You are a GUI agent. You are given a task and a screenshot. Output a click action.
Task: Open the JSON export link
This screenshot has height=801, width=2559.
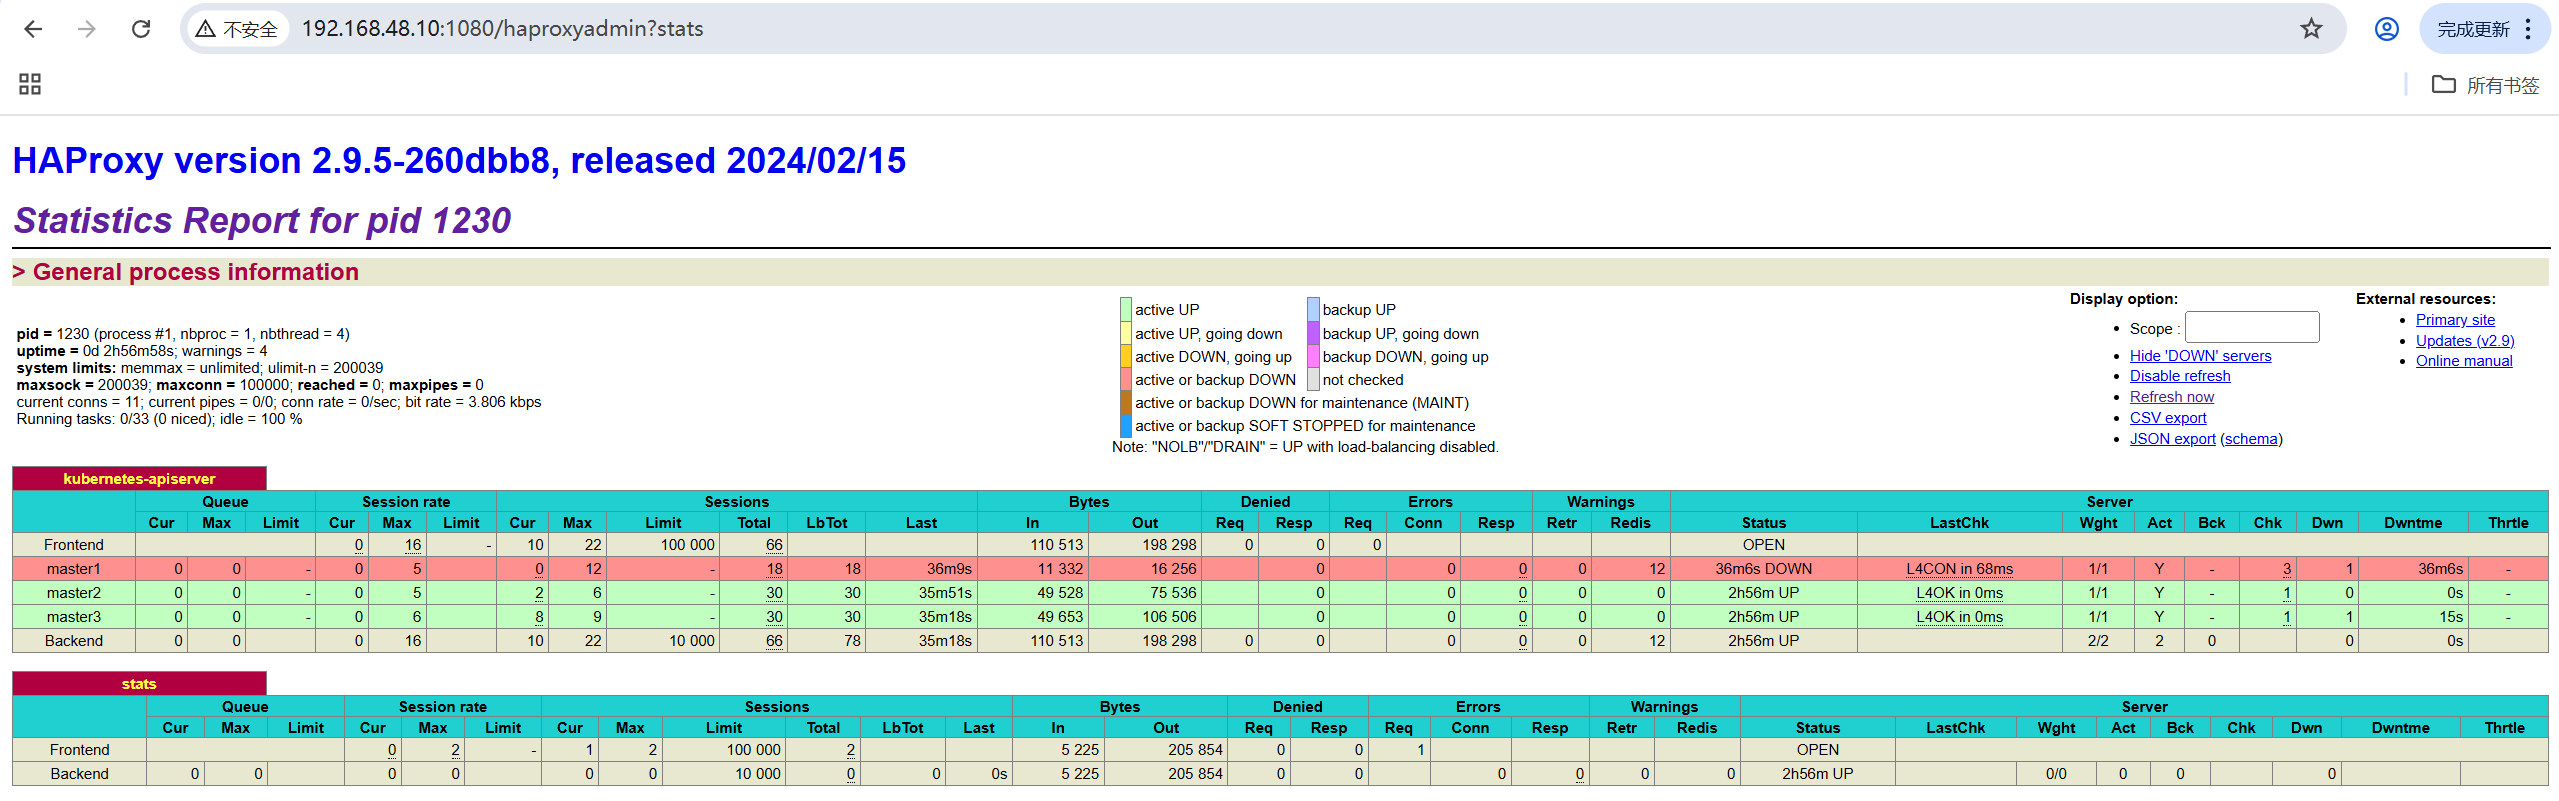(2172, 439)
